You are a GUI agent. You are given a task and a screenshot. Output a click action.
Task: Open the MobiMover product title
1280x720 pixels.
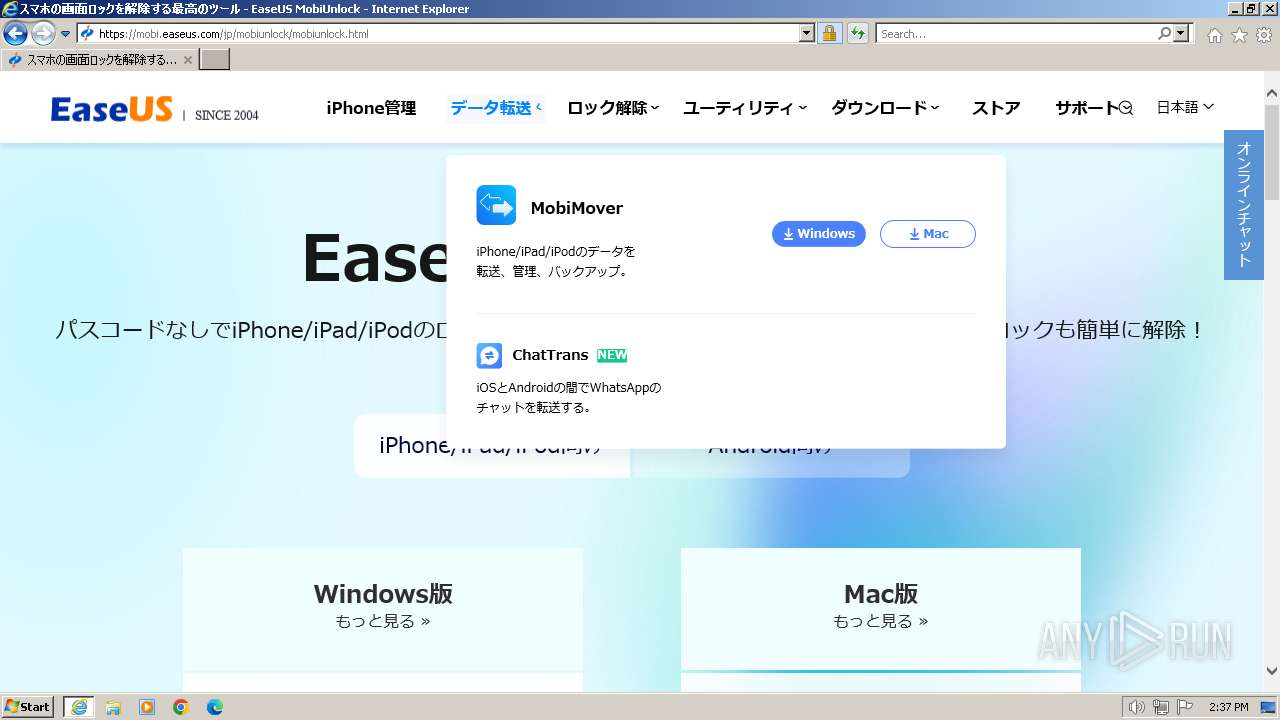coord(576,208)
